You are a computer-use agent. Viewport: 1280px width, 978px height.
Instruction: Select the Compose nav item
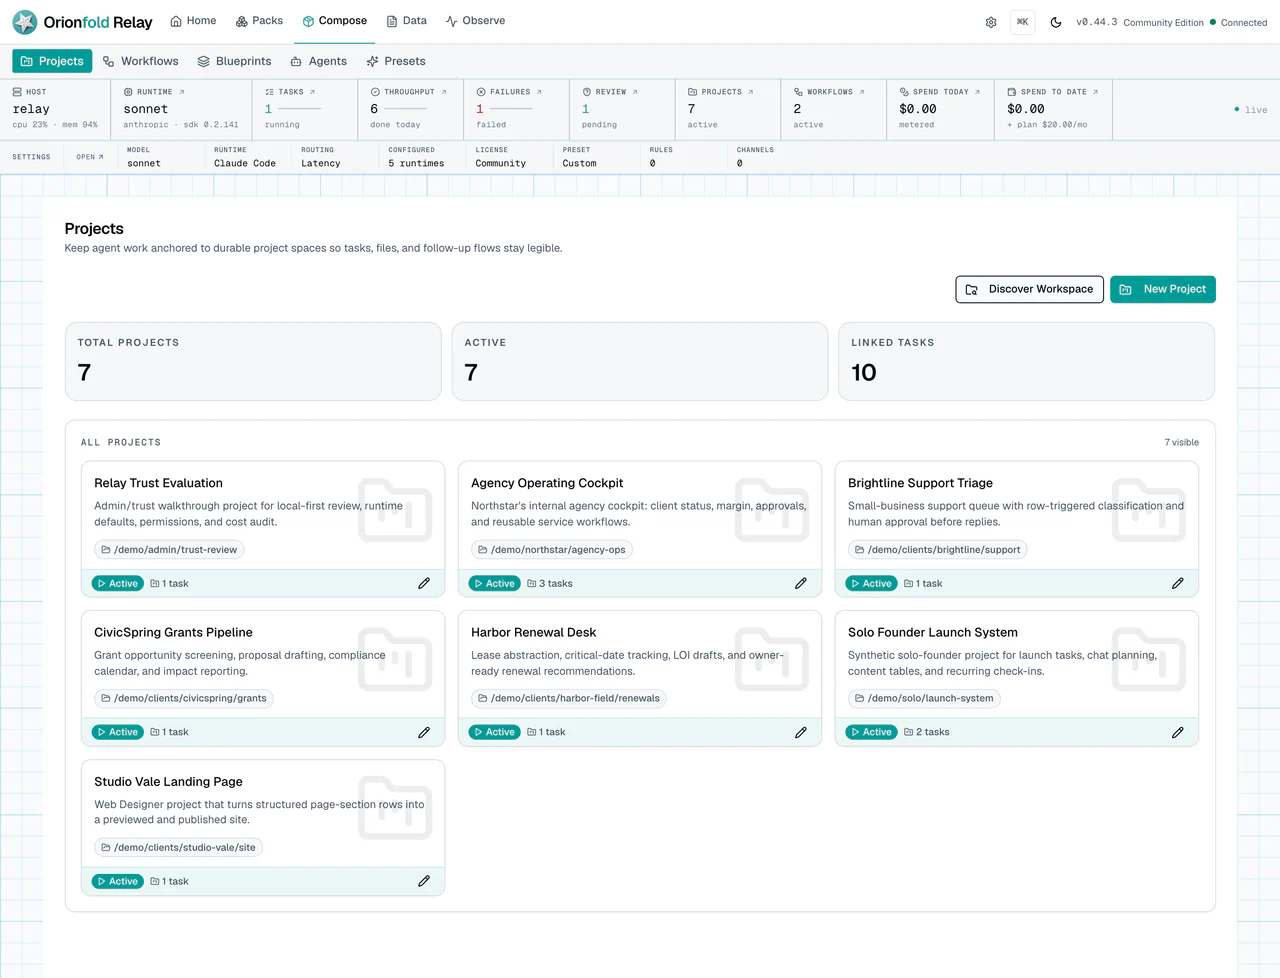tap(335, 21)
